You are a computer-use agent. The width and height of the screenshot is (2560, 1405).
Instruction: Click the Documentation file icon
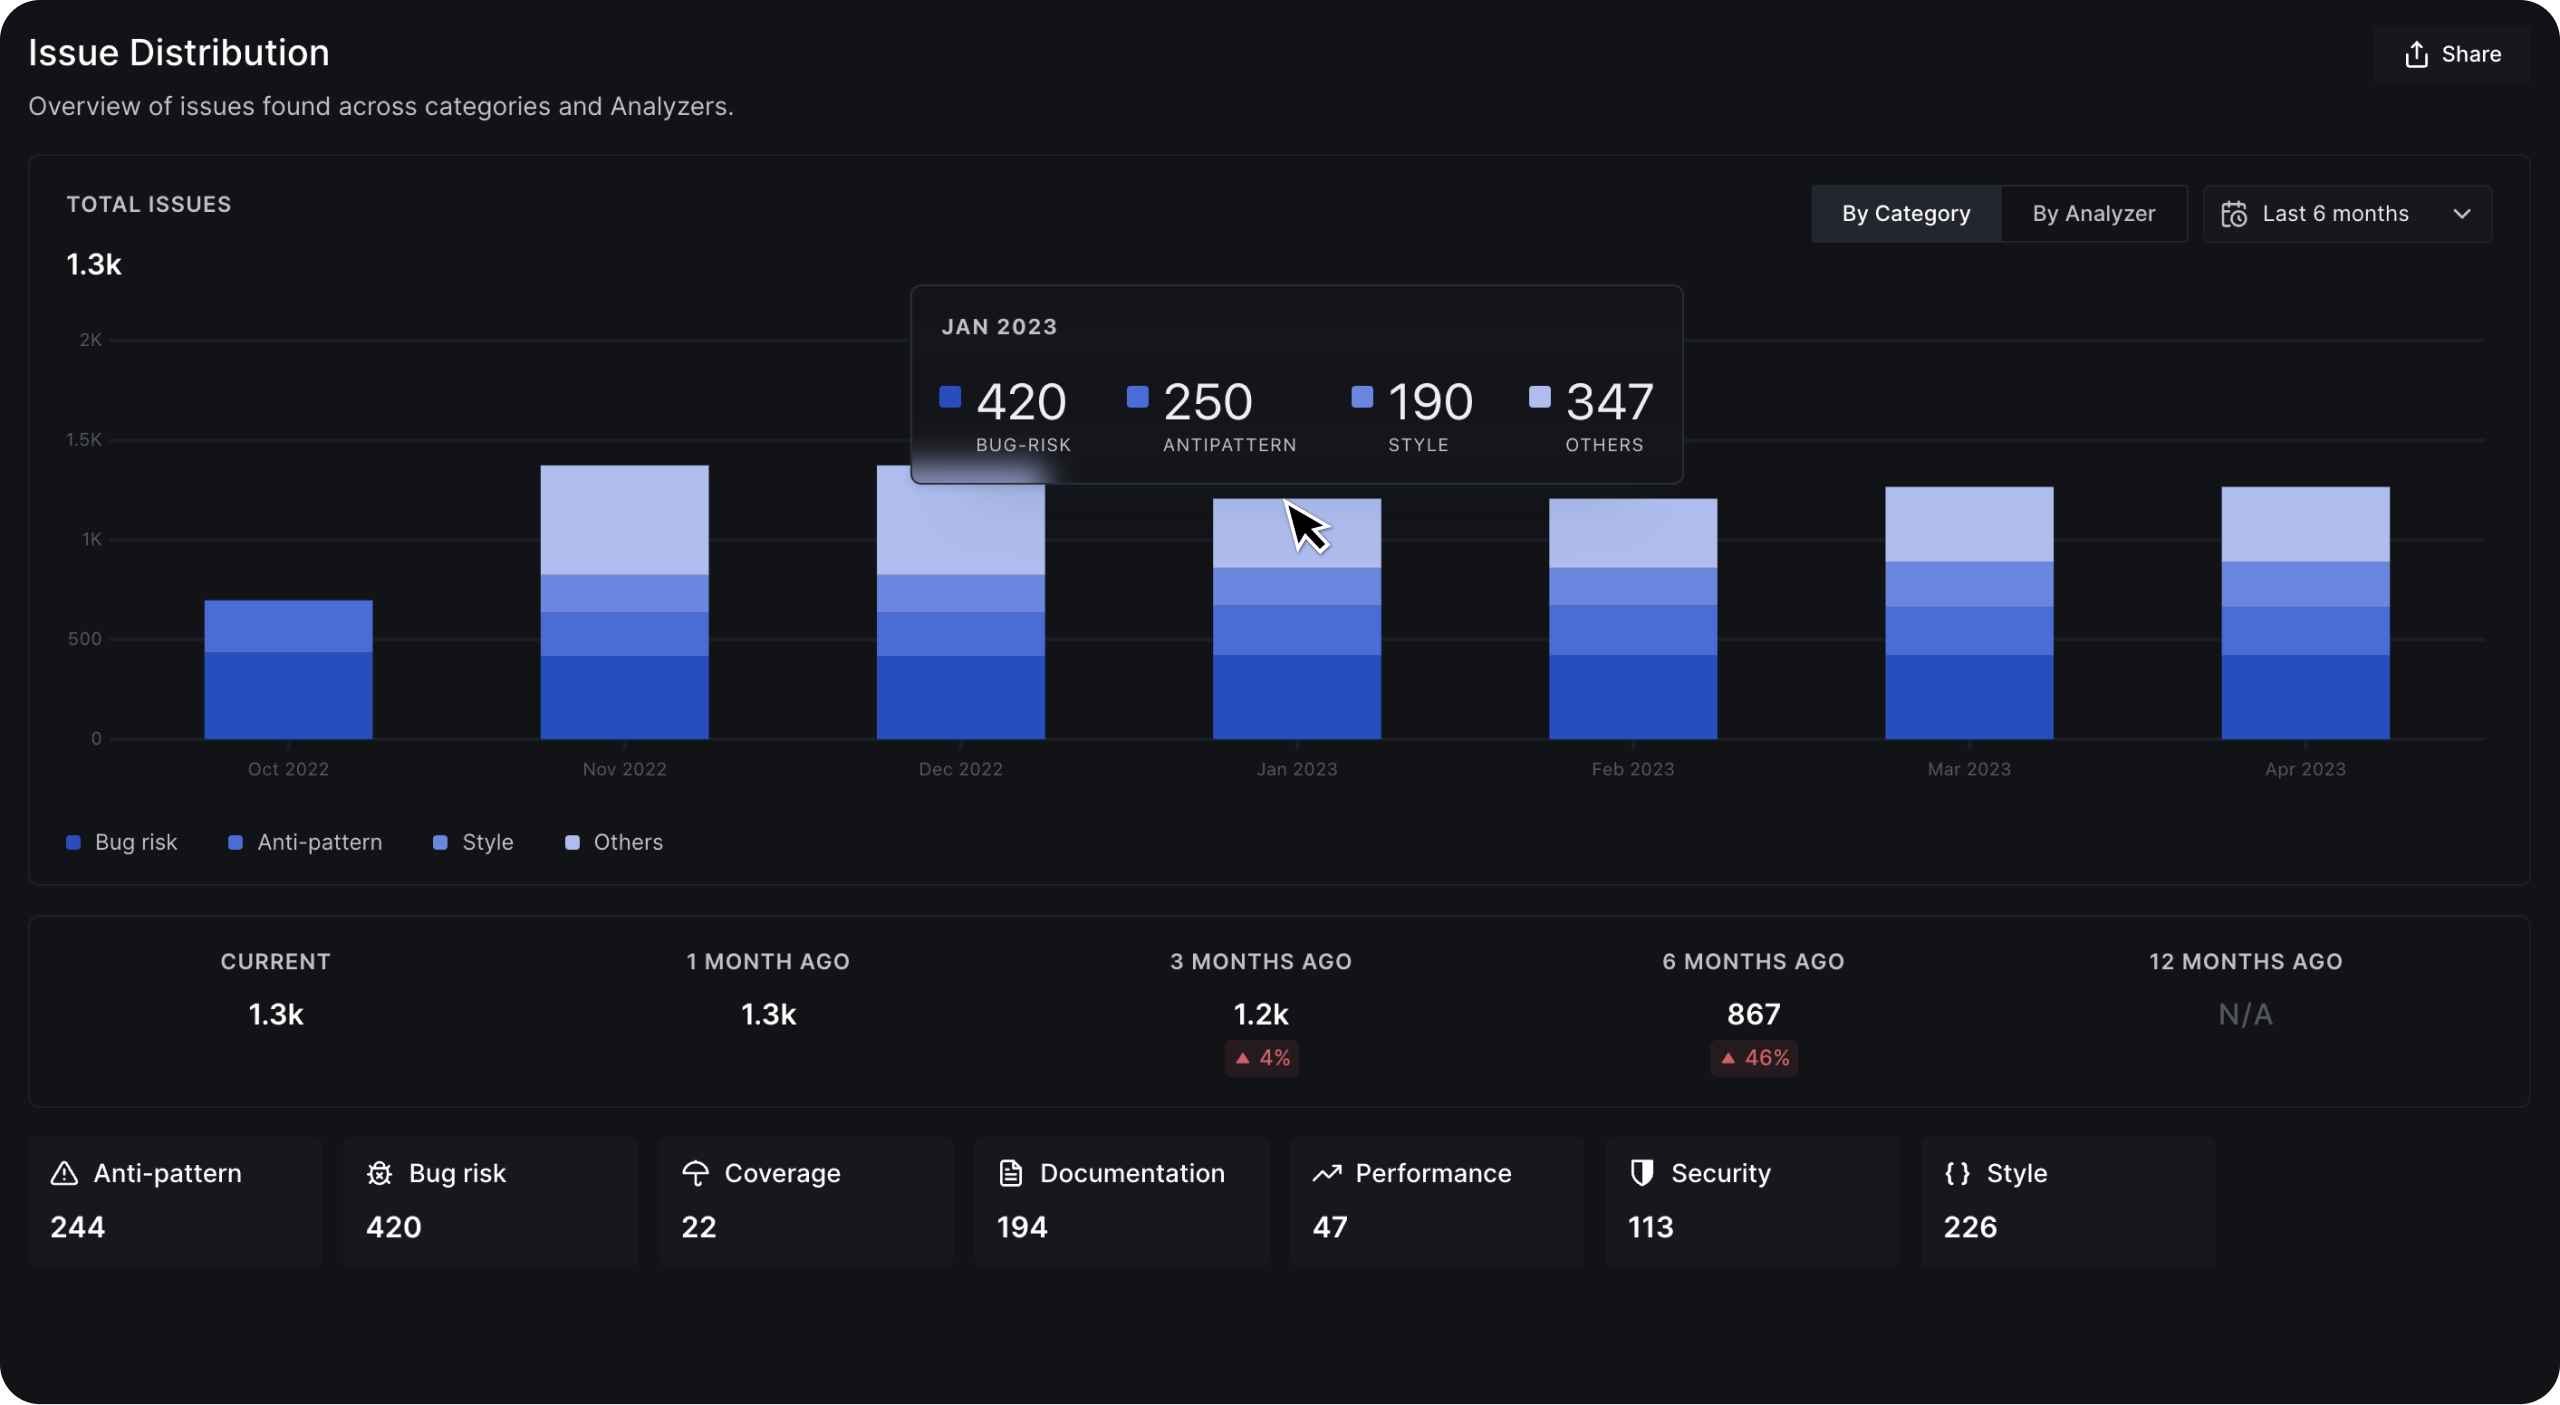(1011, 1173)
